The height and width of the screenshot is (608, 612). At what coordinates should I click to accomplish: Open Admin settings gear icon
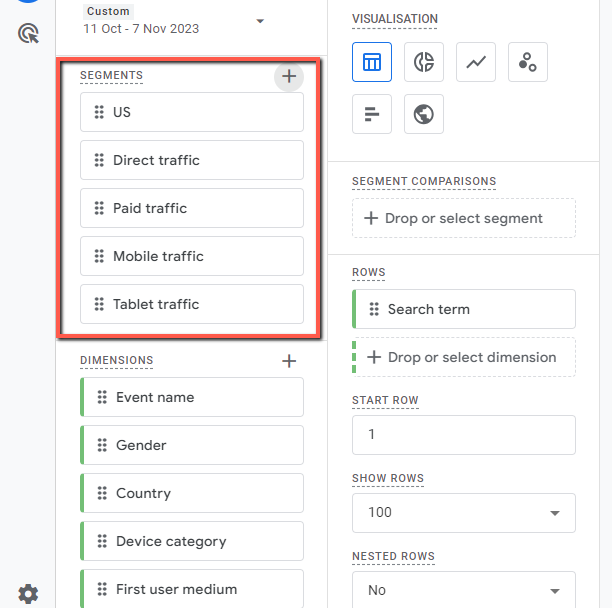28,594
